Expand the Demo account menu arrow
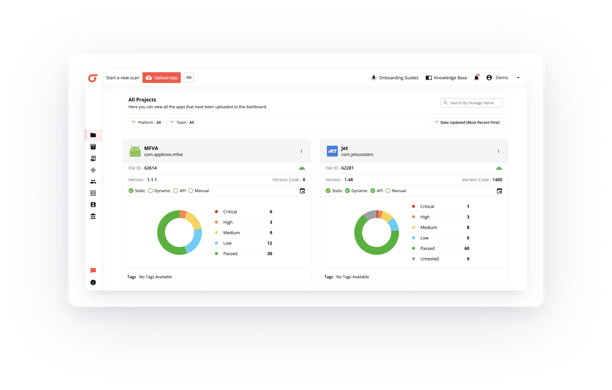 (518, 78)
